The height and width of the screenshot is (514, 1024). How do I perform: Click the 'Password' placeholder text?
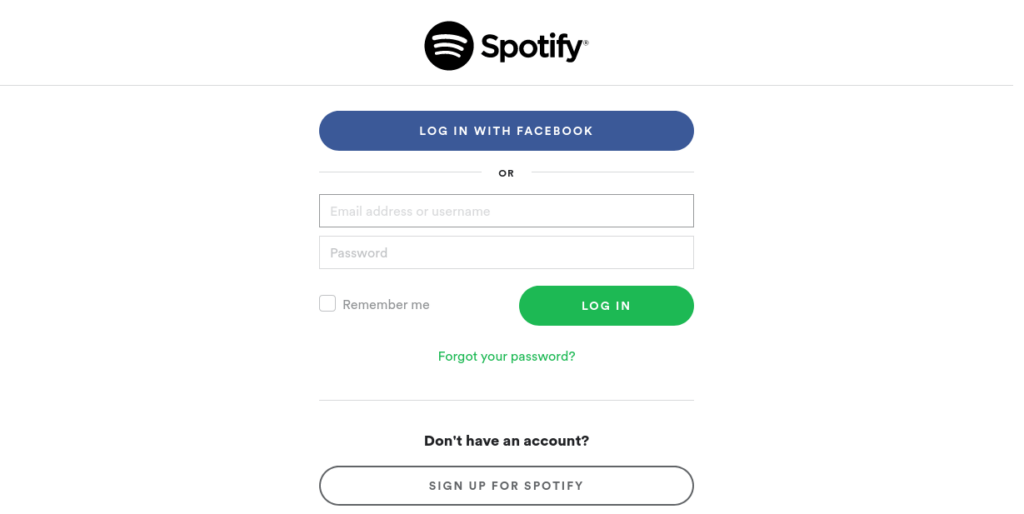pos(359,253)
